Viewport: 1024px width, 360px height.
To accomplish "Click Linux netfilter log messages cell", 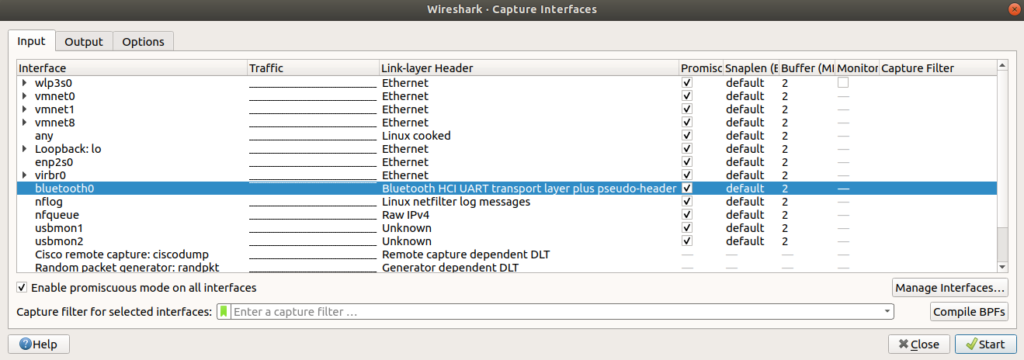I will (456, 201).
